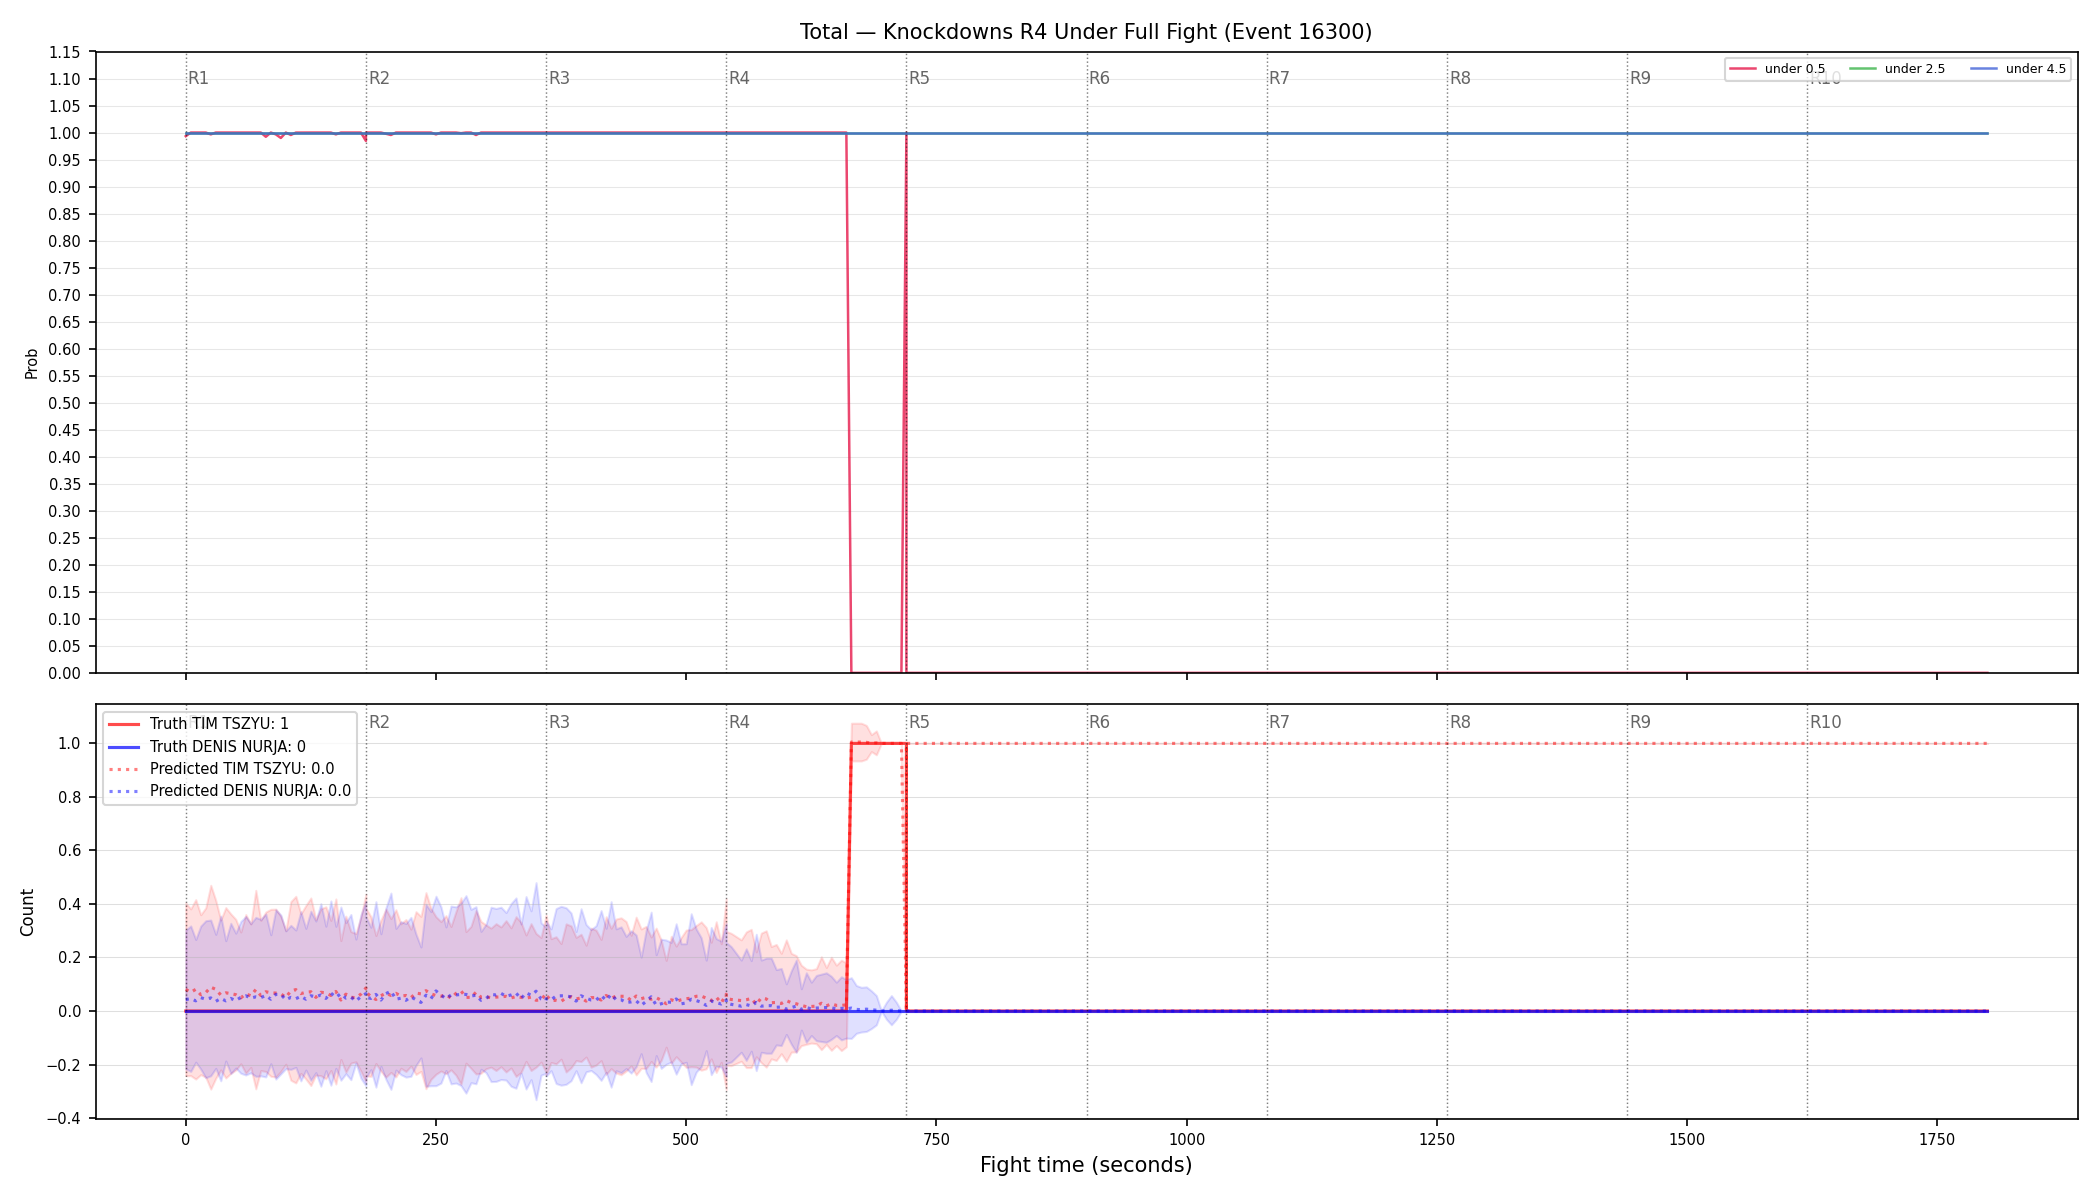Click the chart title mentioning Event 16300

(x=1086, y=32)
